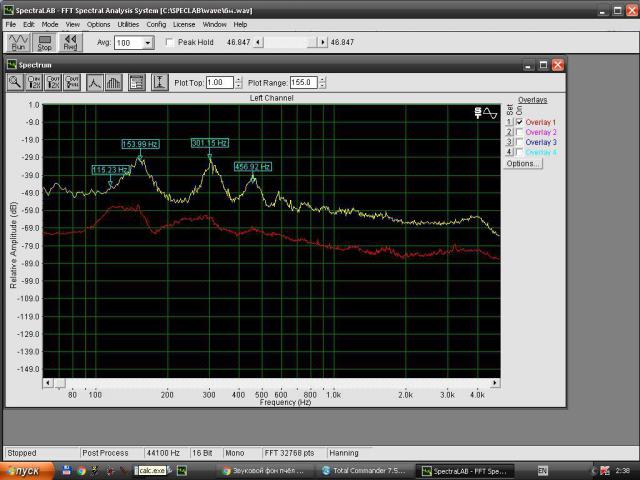This screenshot has width=640, height=480.
Task: Enable the Overlay 4 checkbox
Action: (x=519, y=152)
